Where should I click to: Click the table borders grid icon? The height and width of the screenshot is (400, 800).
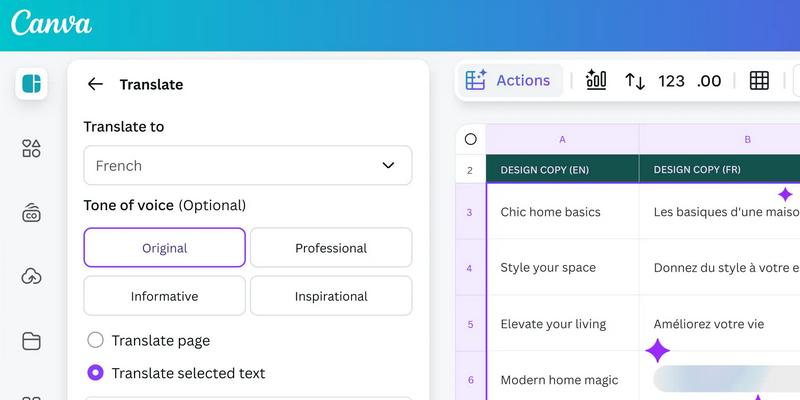(759, 81)
